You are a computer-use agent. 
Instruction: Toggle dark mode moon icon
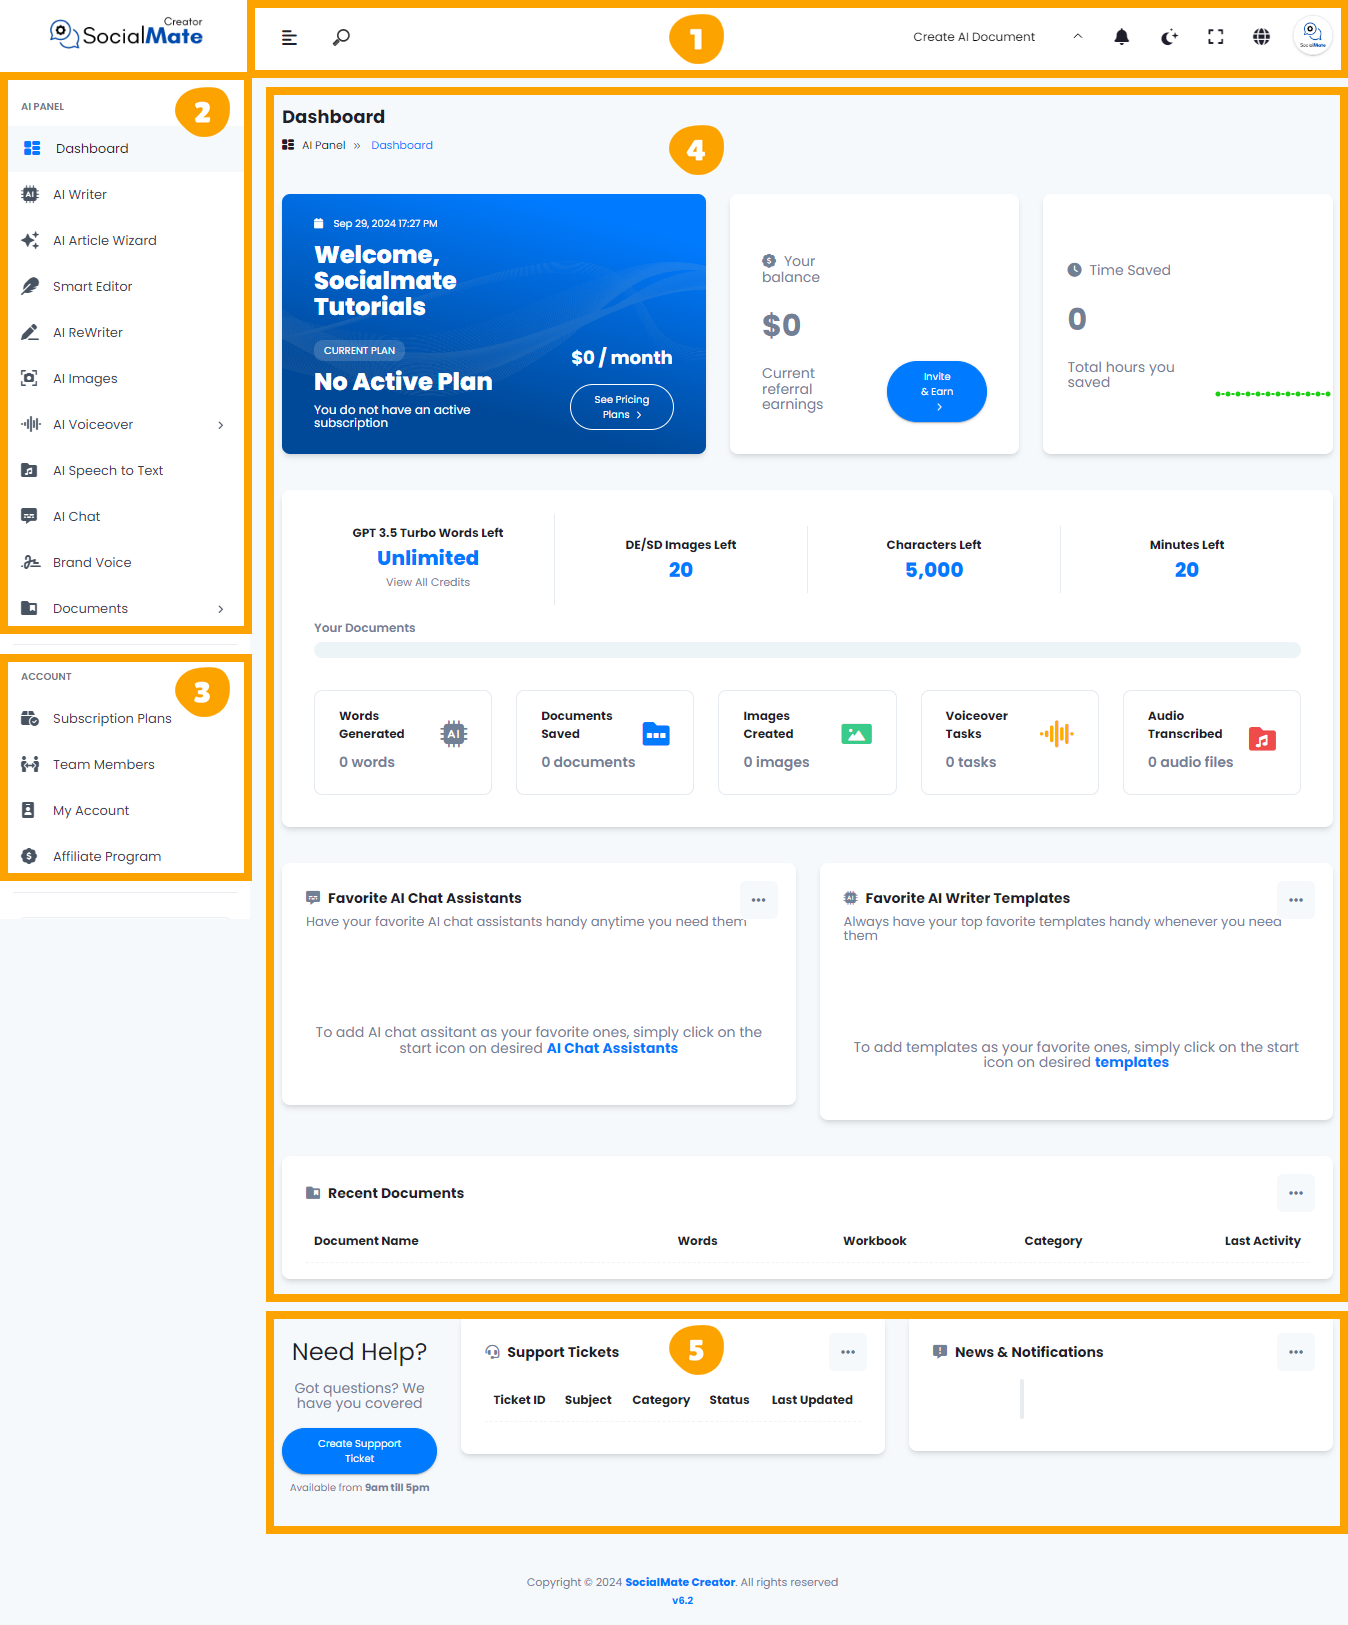click(1169, 37)
